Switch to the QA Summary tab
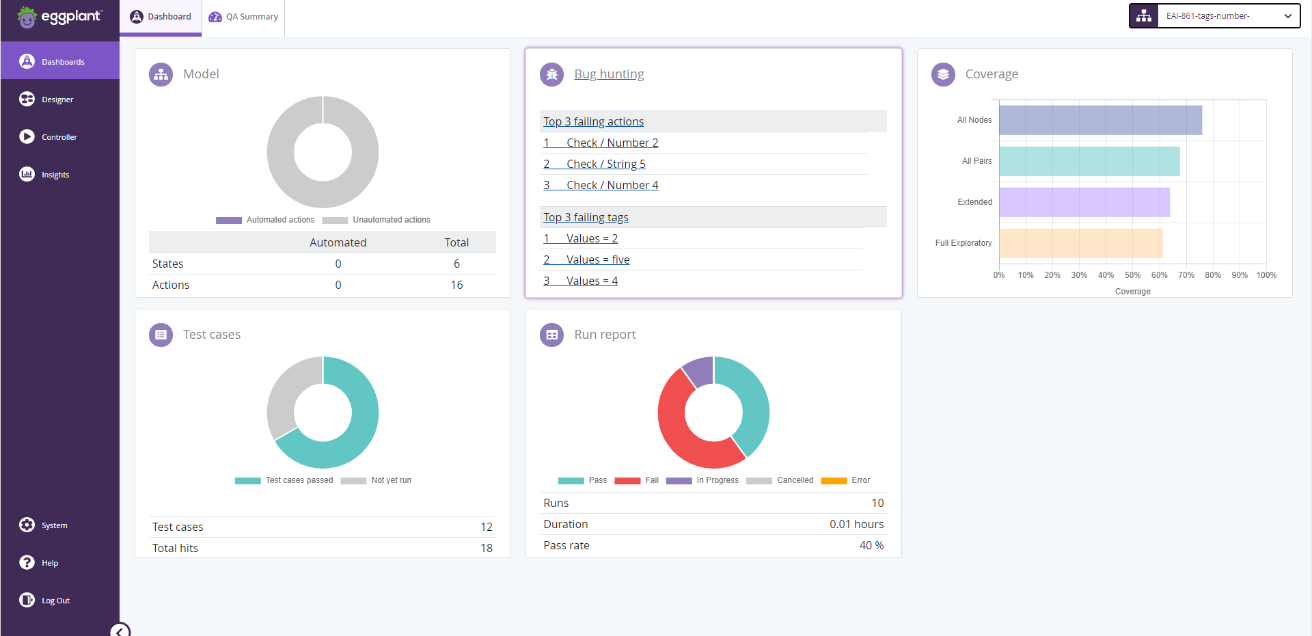The image size is (1312, 636). pos(243,17)
